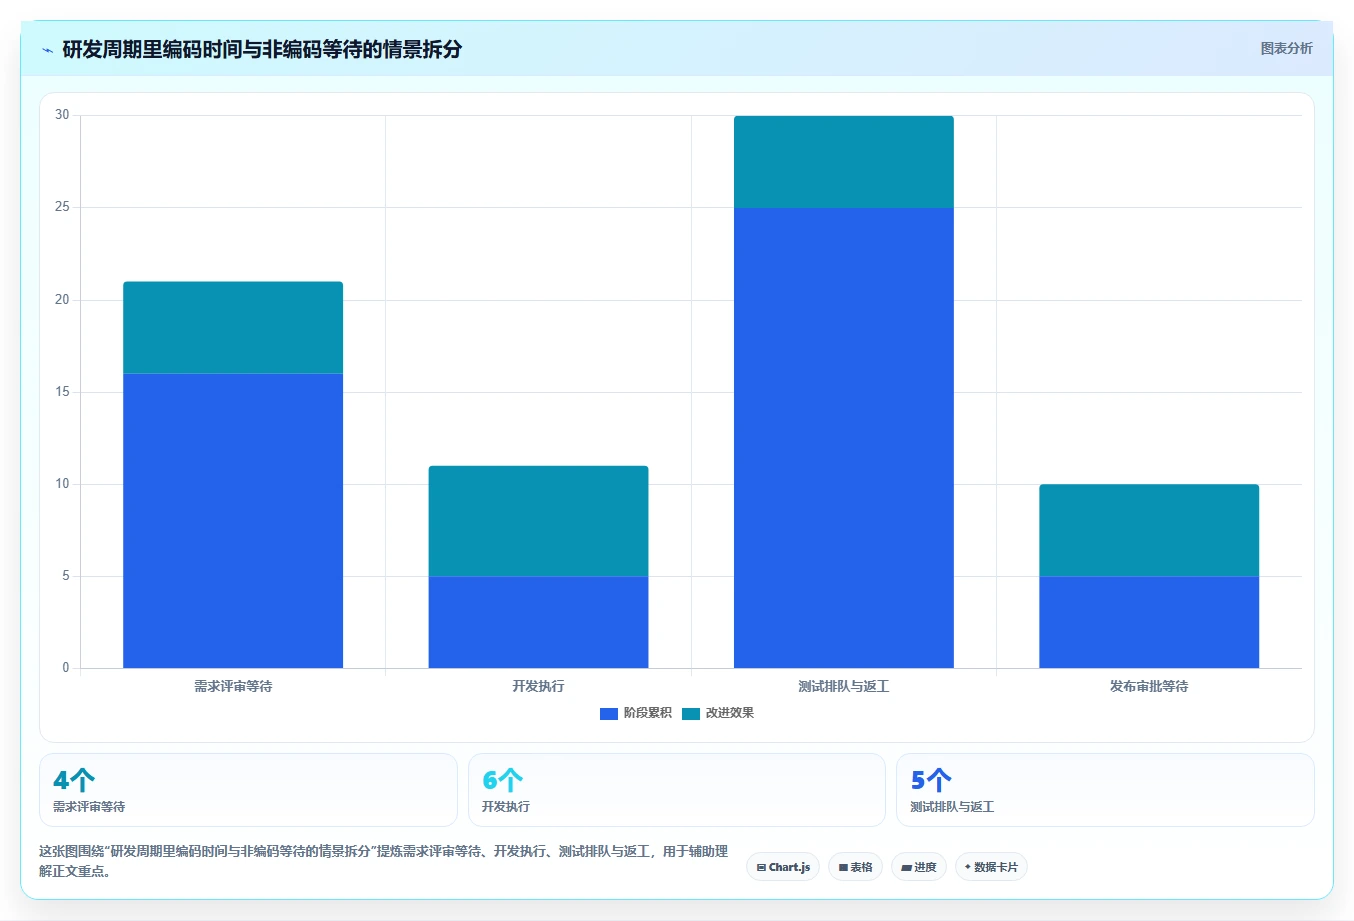Screen dimensions: 1354x921
Task: Click the blue 阶段累积 legend swatch
Action: pos(609,713)
